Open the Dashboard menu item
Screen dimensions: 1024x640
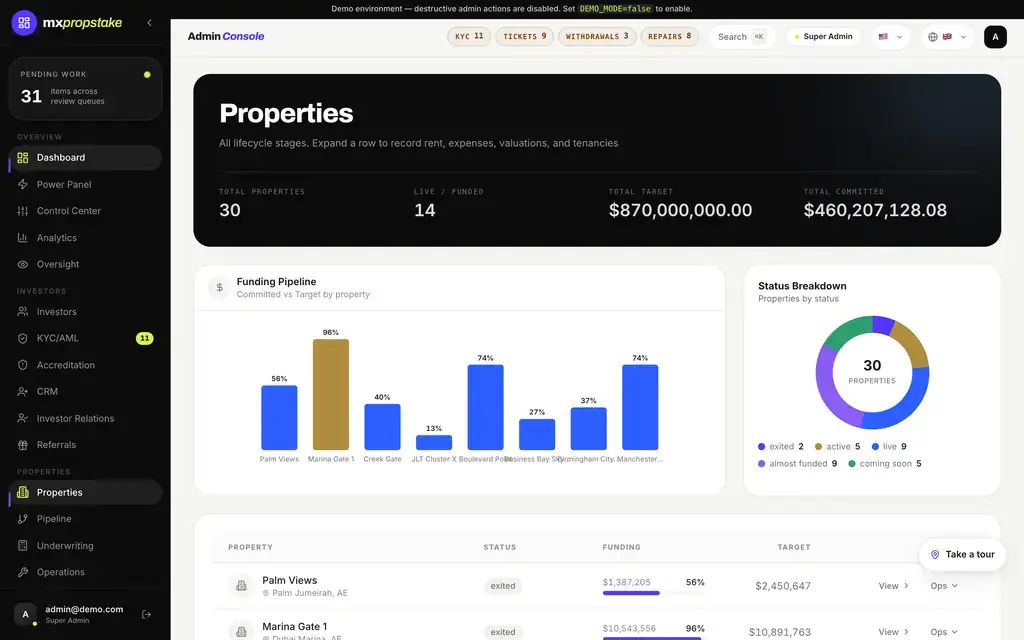[x=85, y=157]
